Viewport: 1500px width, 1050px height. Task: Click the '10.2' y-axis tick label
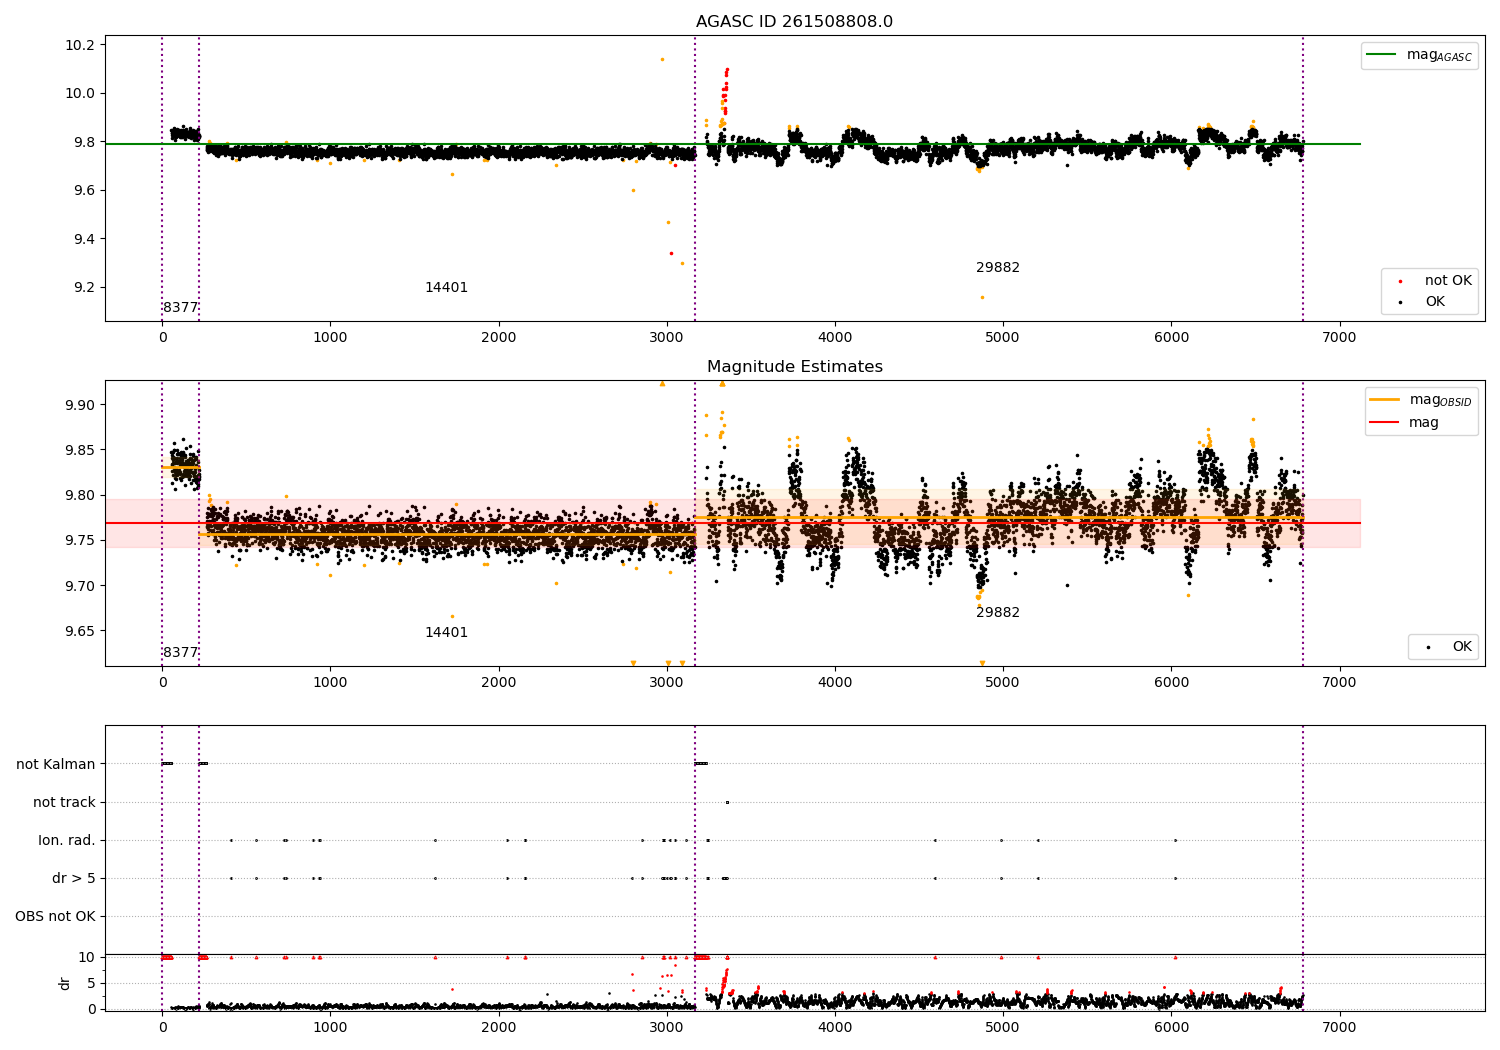tap(81, 45)
